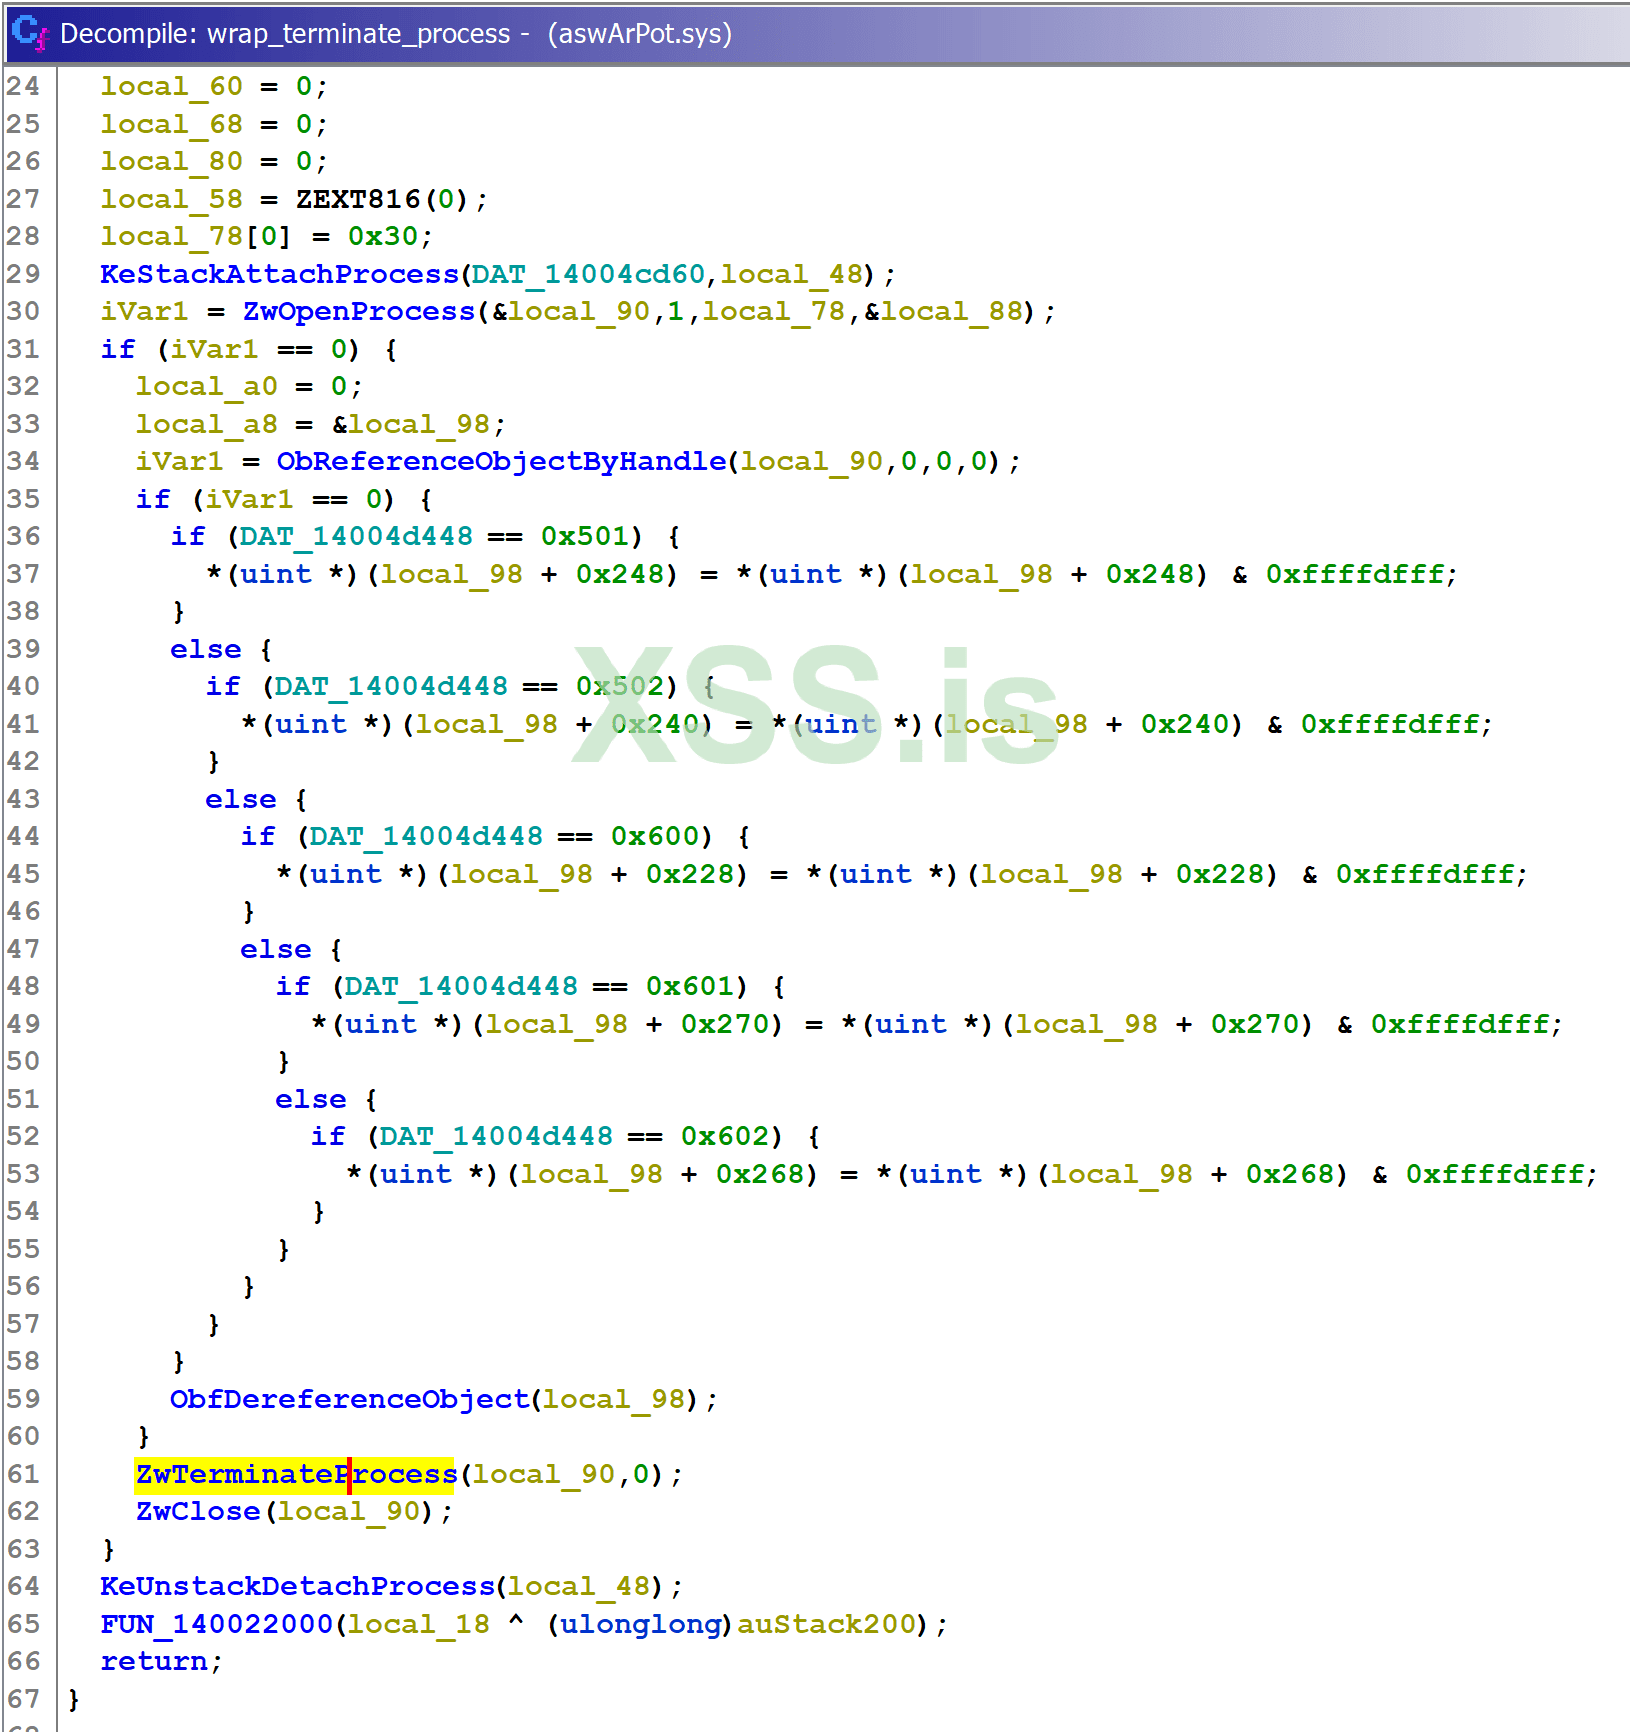Click the else keyword on line 39

(x=206, y=649)
